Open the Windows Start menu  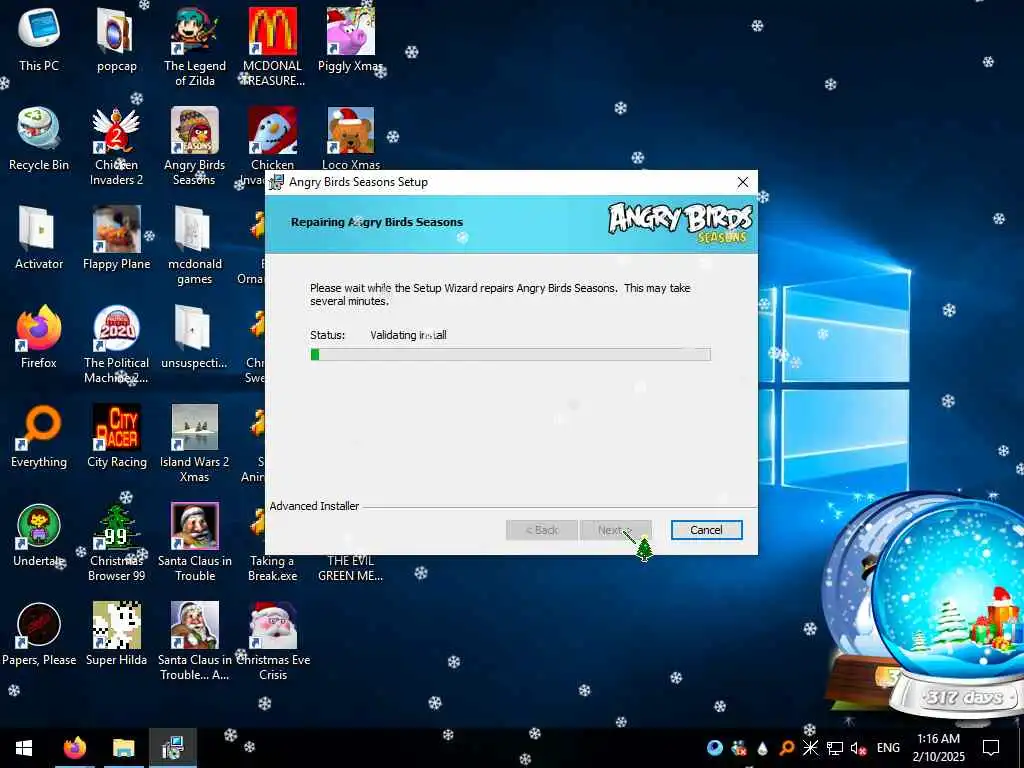[24, 748]
